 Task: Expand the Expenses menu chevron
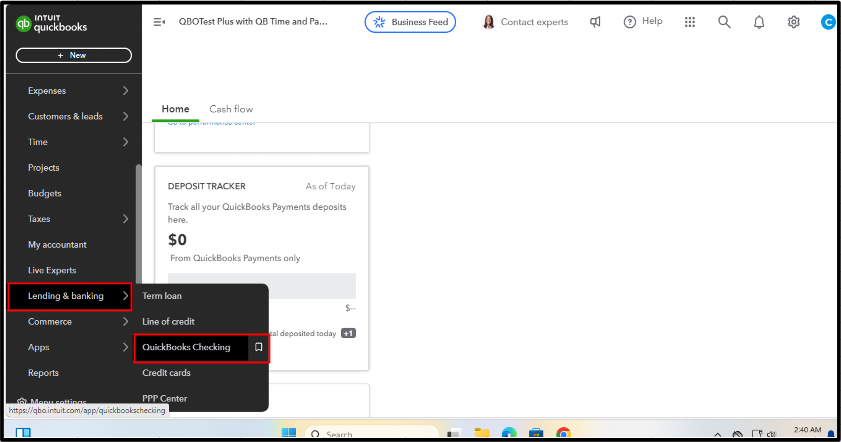coord(126,91)
